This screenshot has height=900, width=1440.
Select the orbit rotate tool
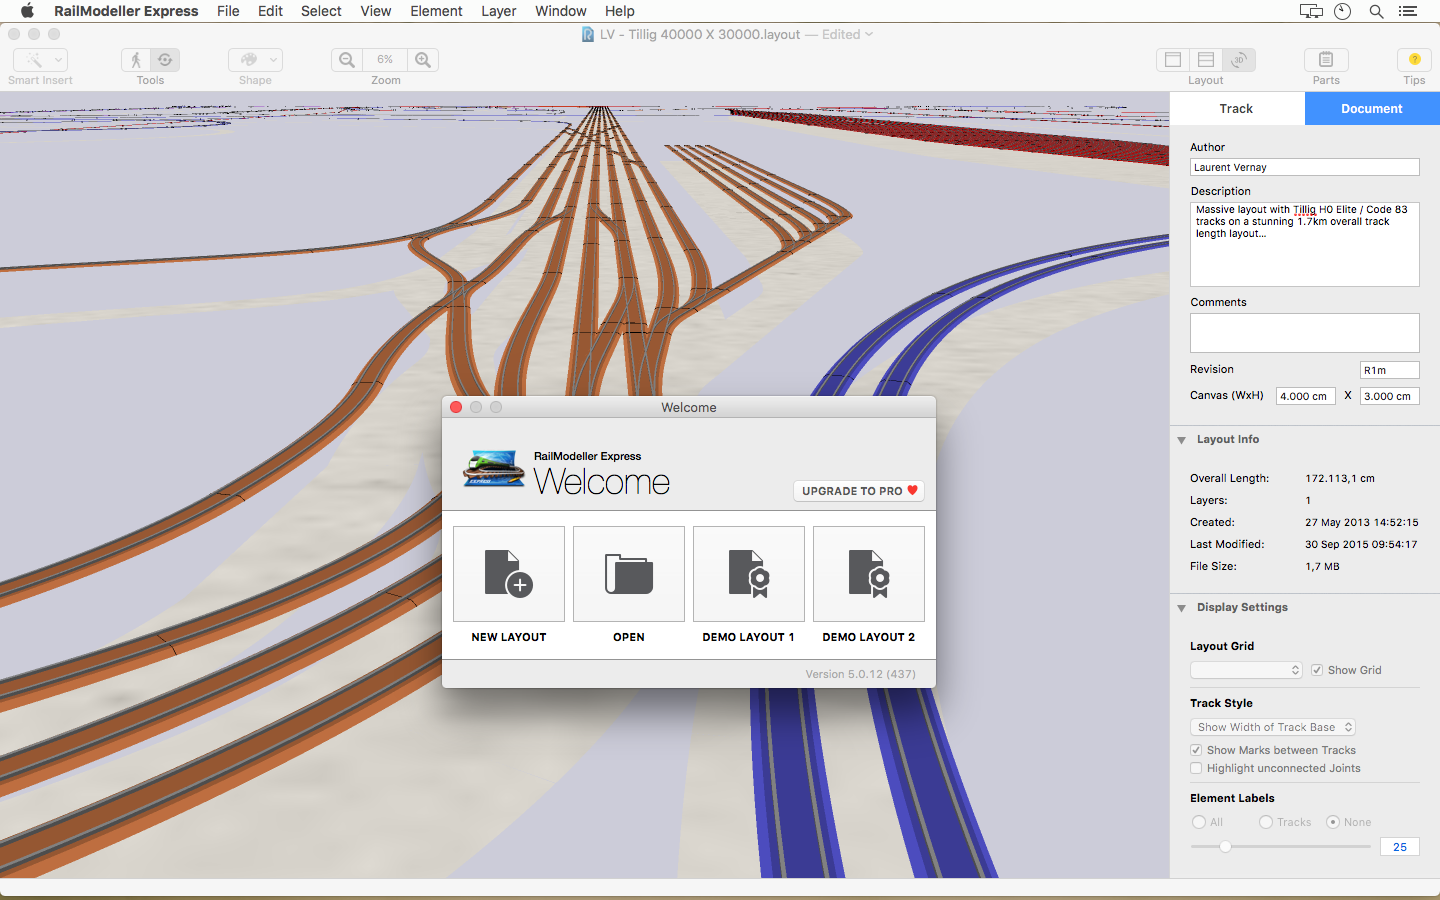pyautogui.click(x=165, y=60)
